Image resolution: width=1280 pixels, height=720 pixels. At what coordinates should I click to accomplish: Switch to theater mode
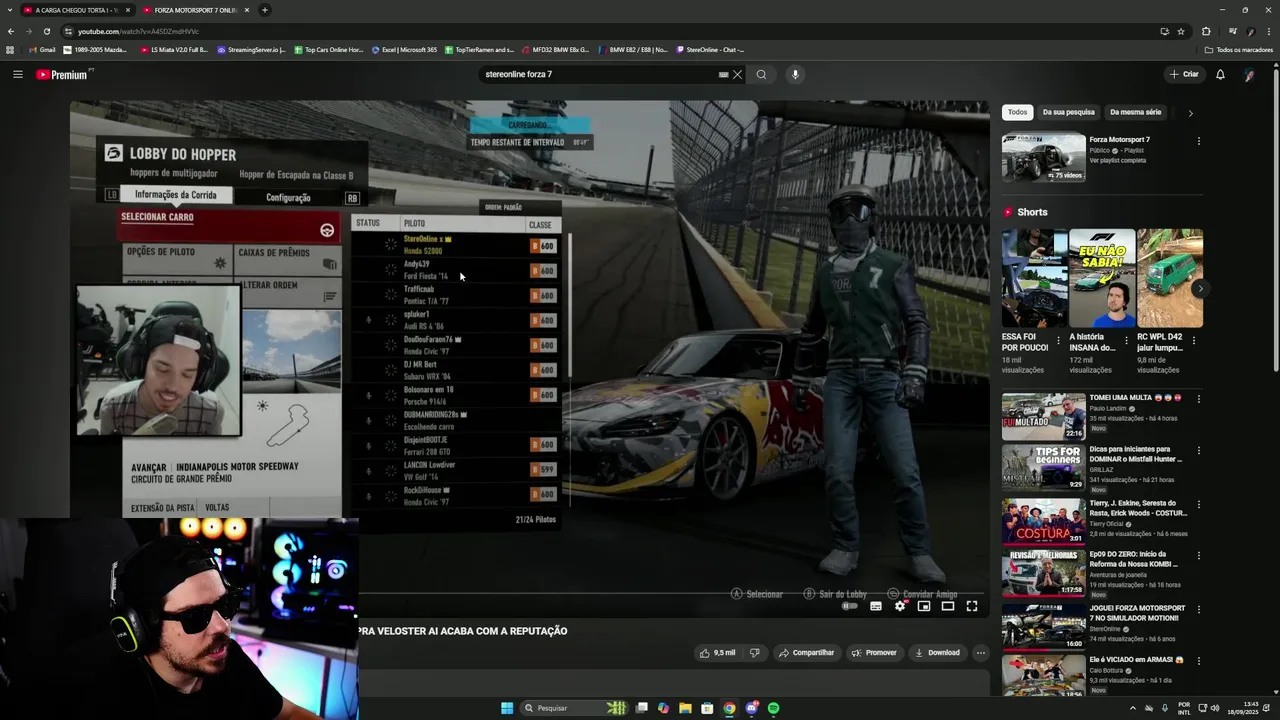[x=948, y=606]
